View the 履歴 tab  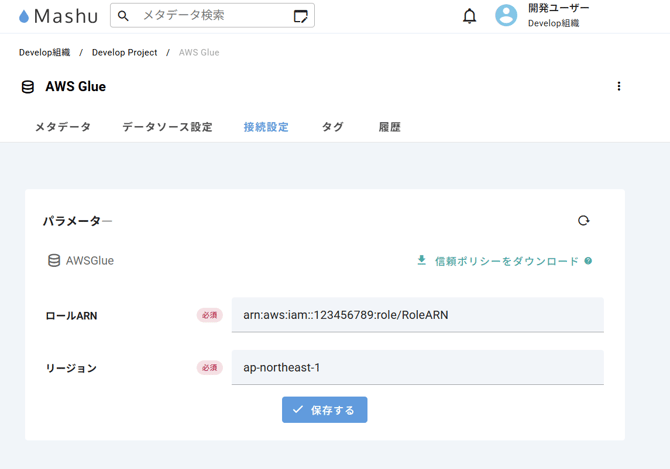[390, 127]
